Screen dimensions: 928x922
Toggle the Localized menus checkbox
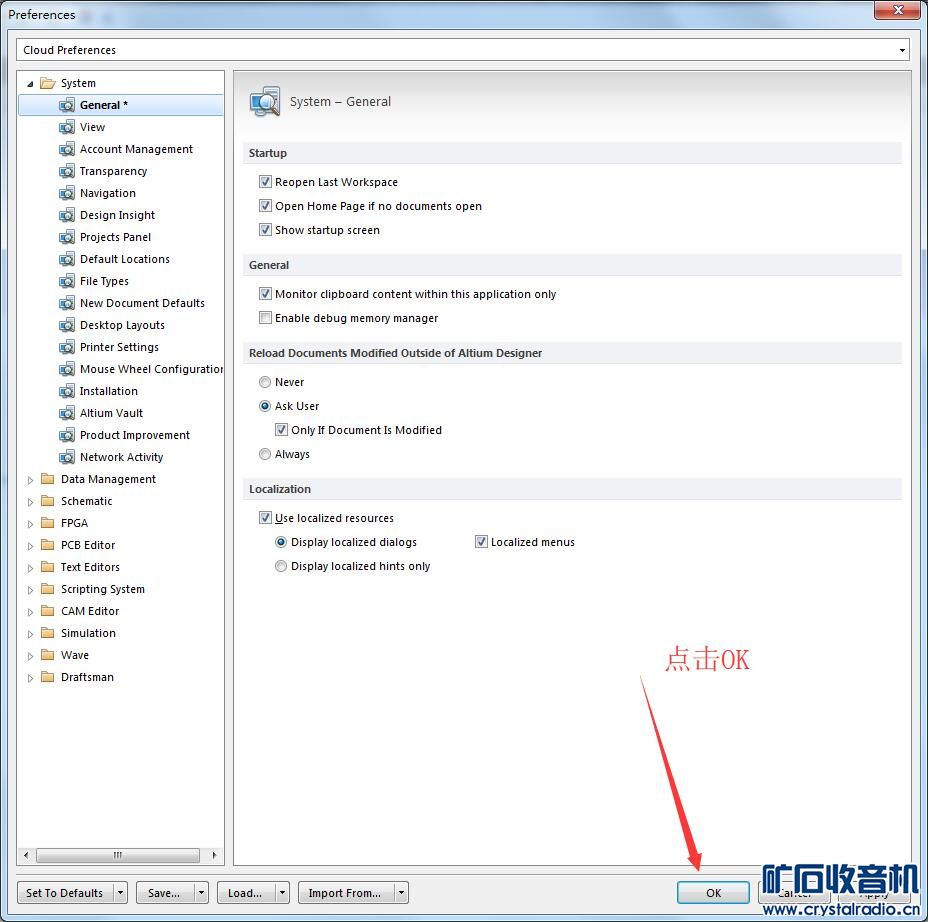coord(481,541)
